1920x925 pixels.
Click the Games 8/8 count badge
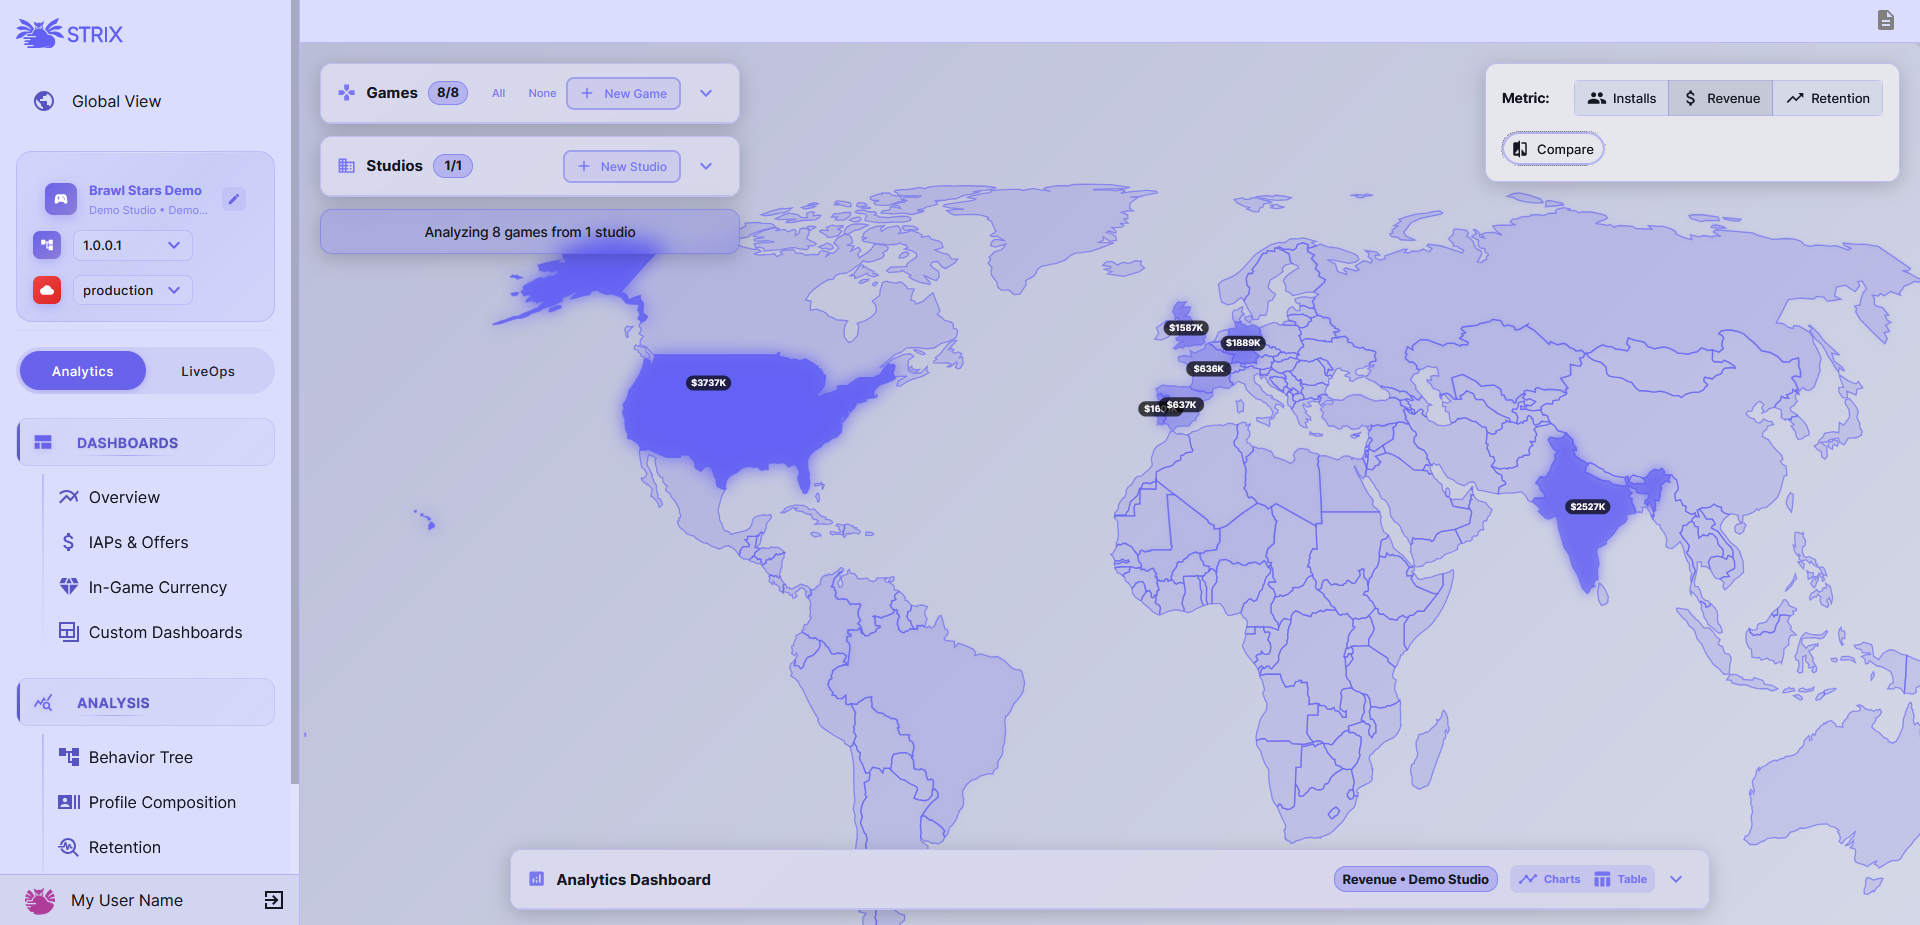pyautogui.click(x=448, y=93)
